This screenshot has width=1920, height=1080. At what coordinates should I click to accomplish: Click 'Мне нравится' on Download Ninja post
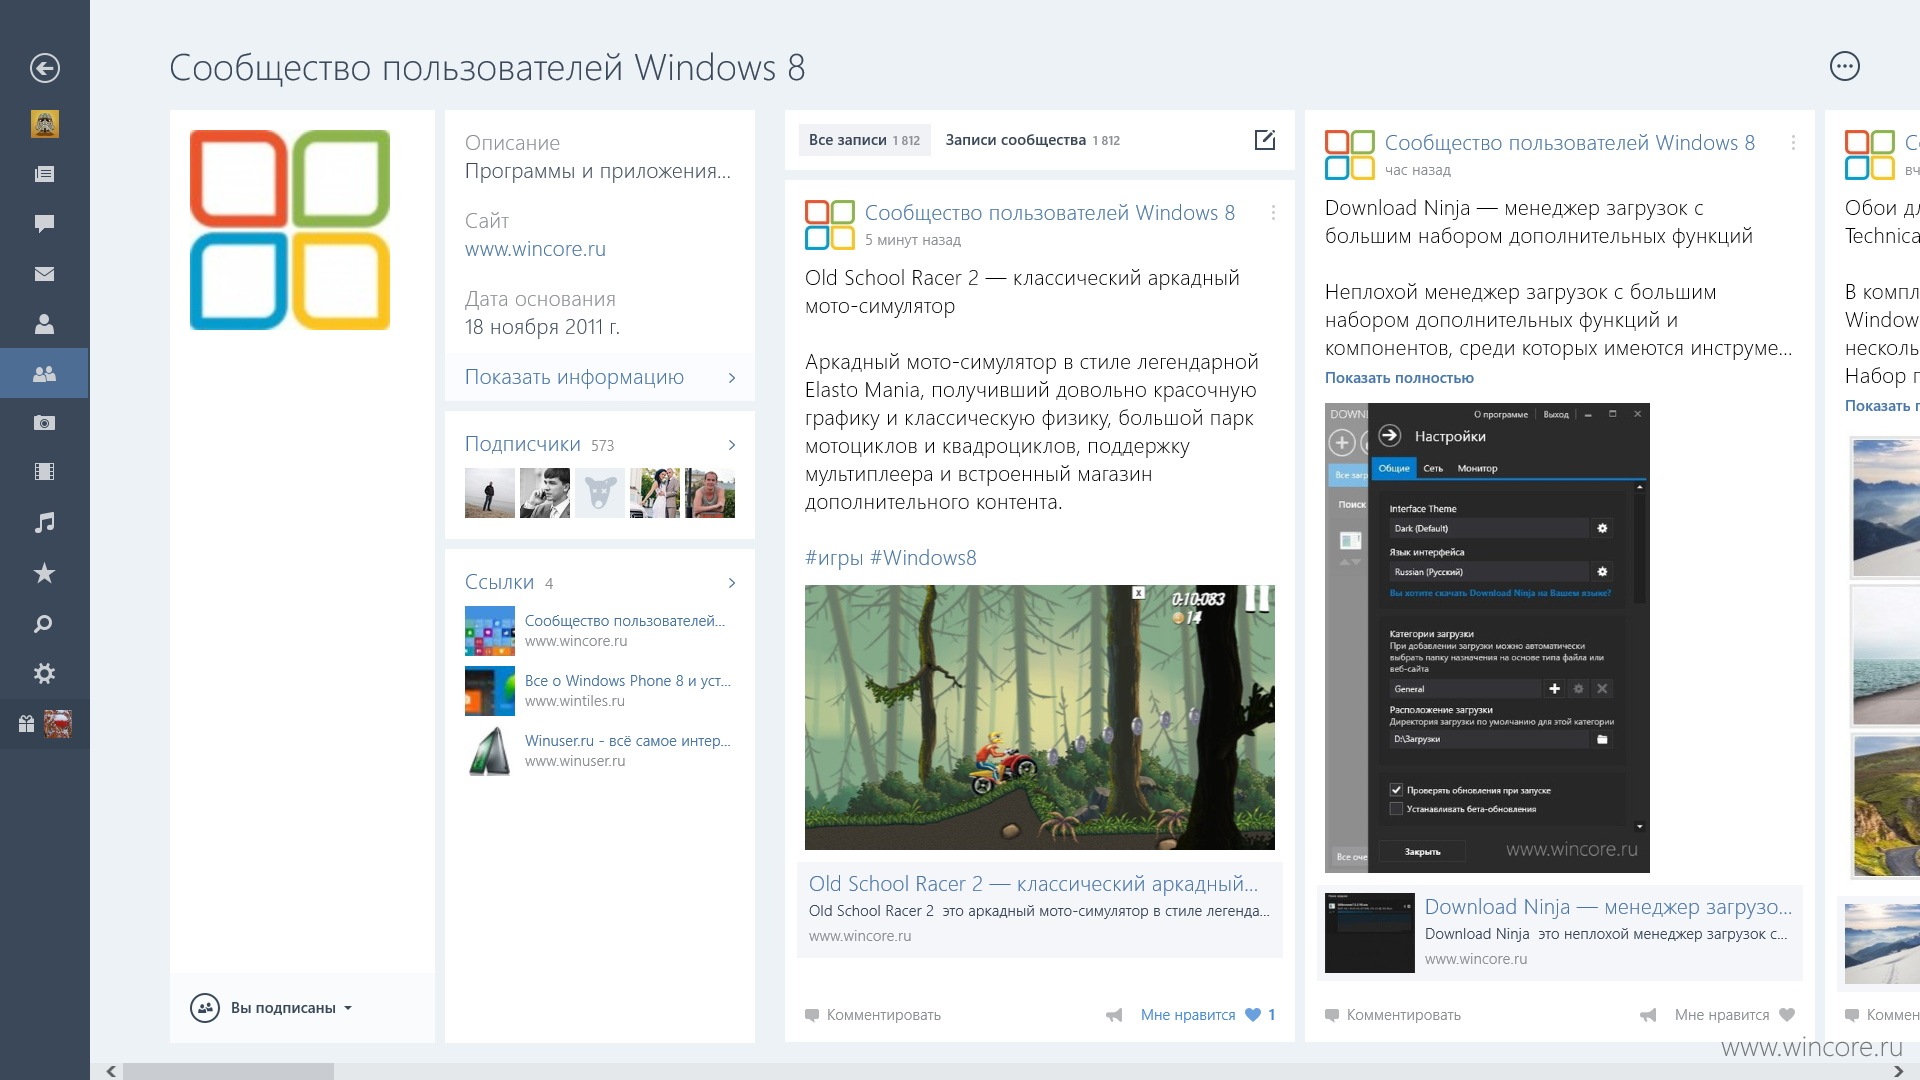[1722, 1015]
